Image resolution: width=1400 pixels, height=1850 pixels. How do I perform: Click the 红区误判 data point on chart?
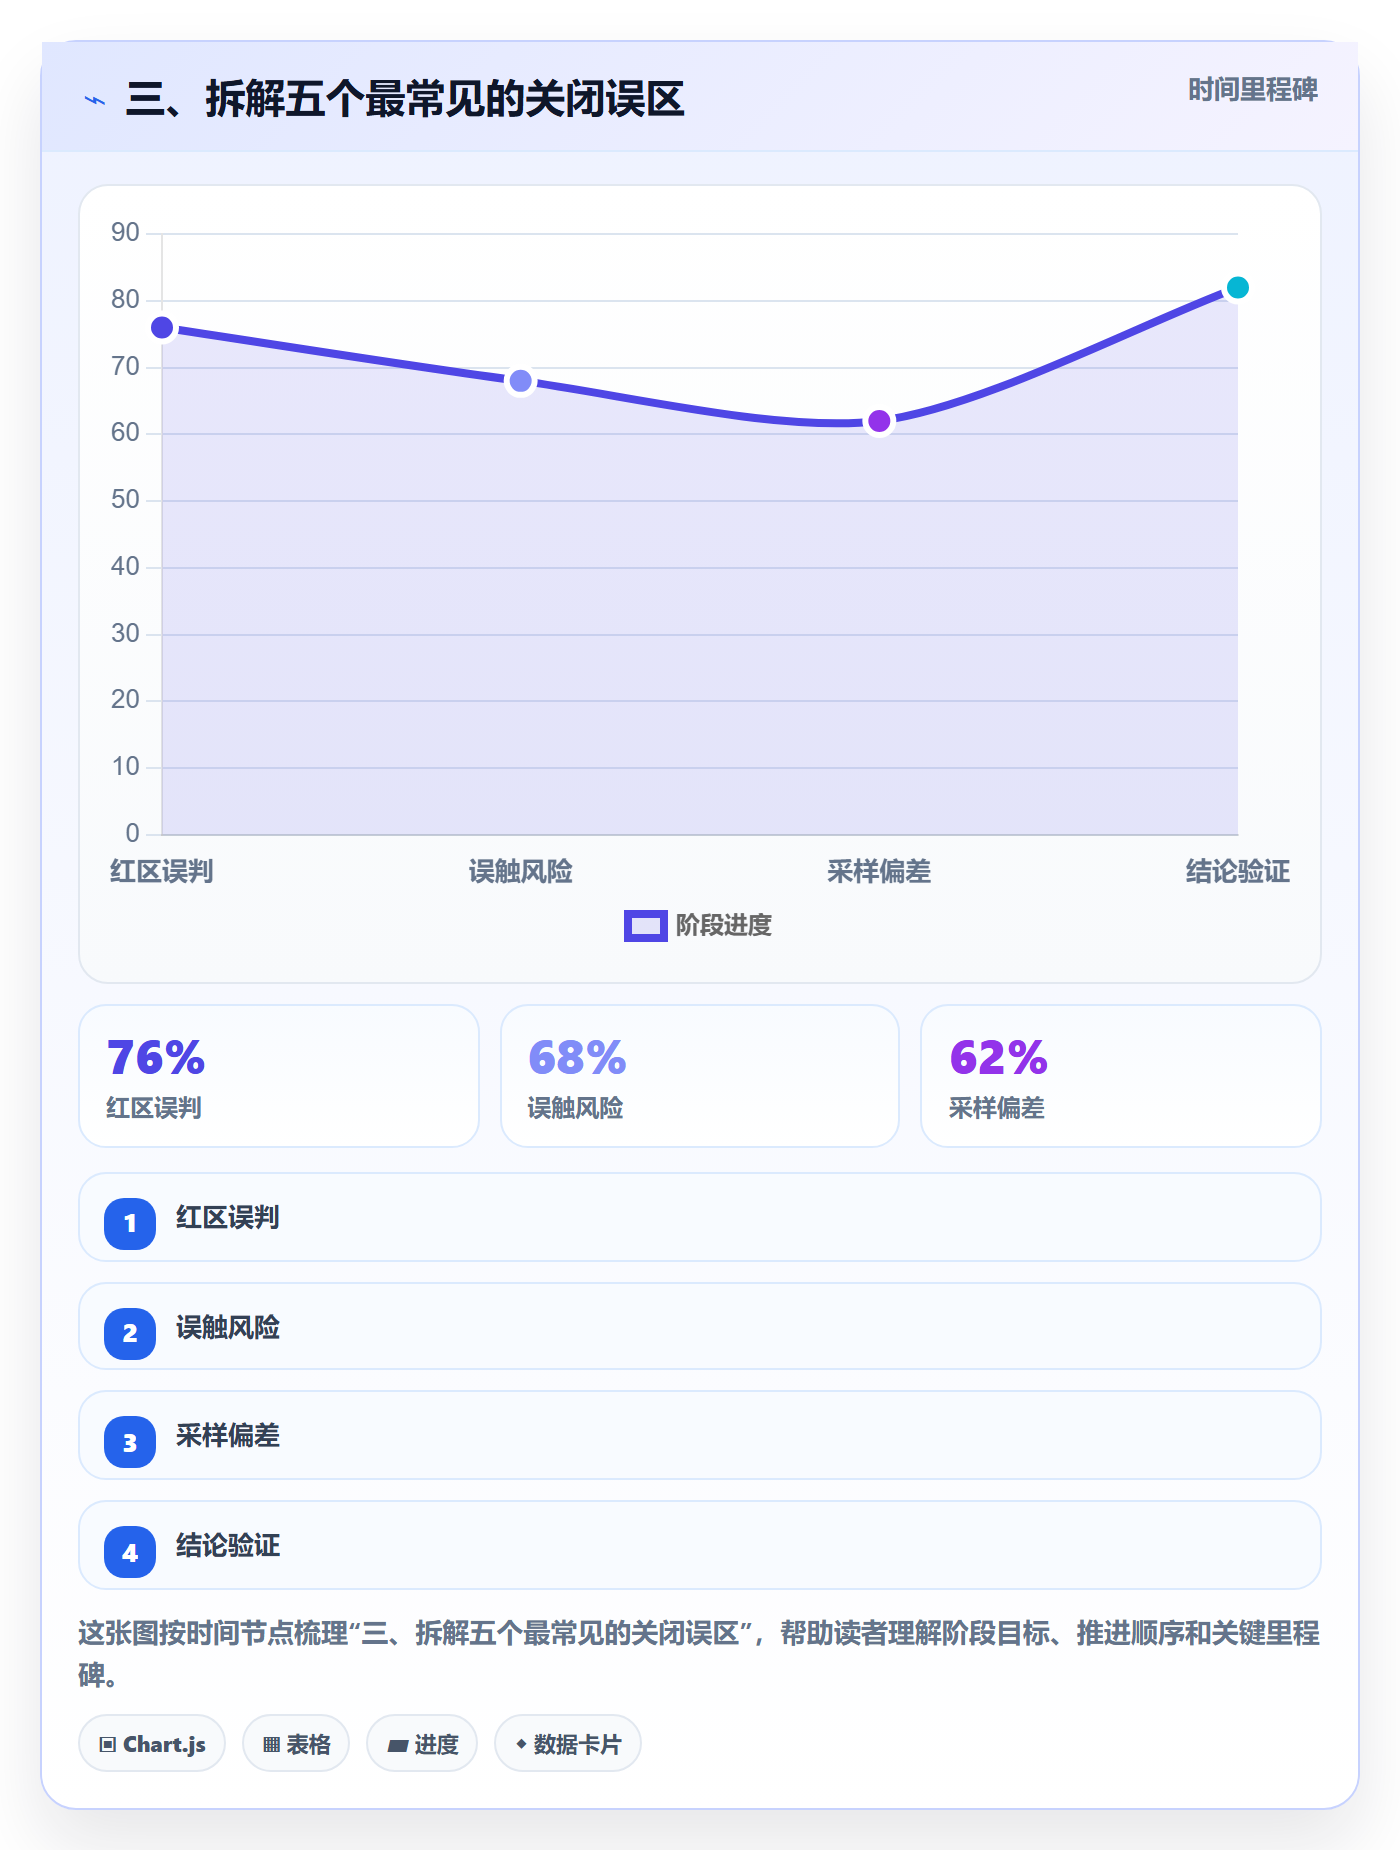[x=162, y=328]
